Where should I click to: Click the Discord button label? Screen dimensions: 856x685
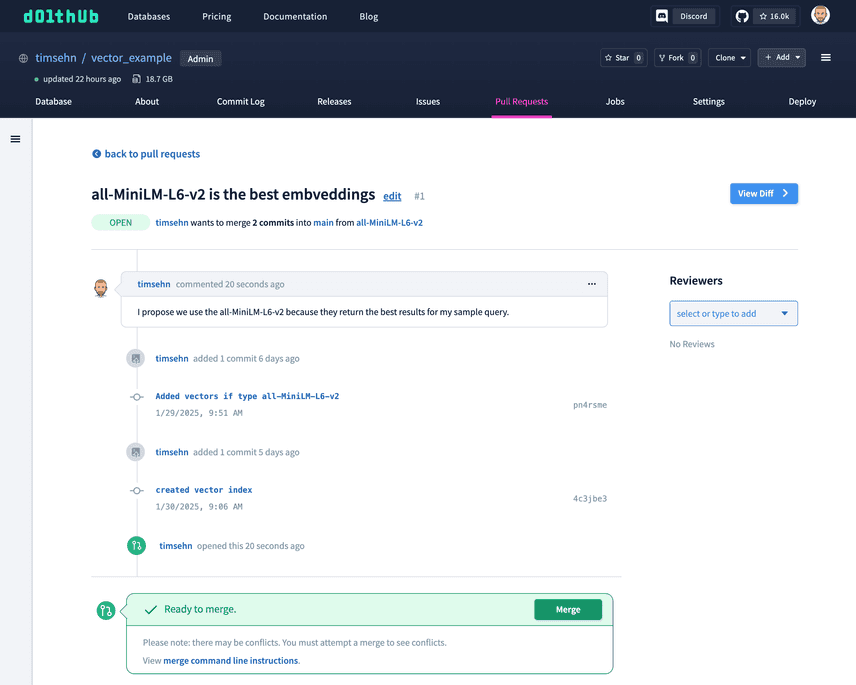coord(693,16)
